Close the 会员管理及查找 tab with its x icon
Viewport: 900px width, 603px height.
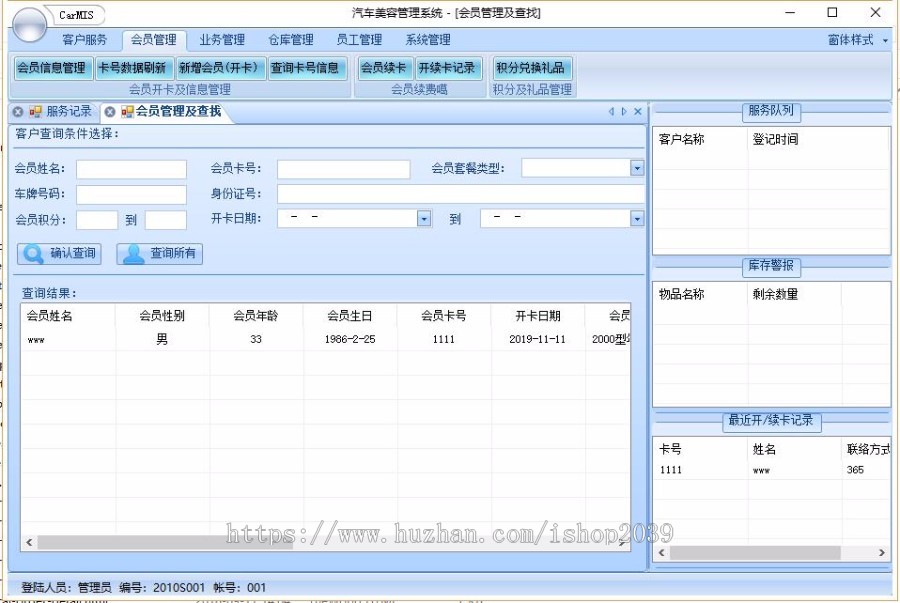(110, 112)
